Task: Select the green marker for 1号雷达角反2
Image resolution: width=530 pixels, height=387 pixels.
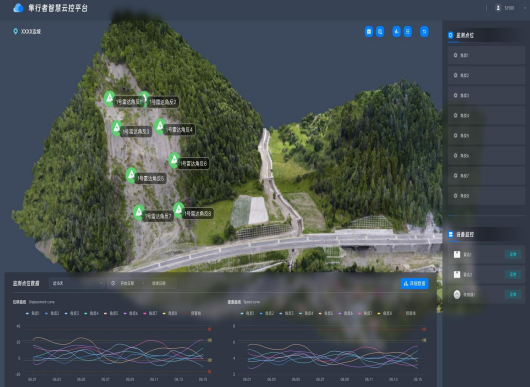Action: 144,98
